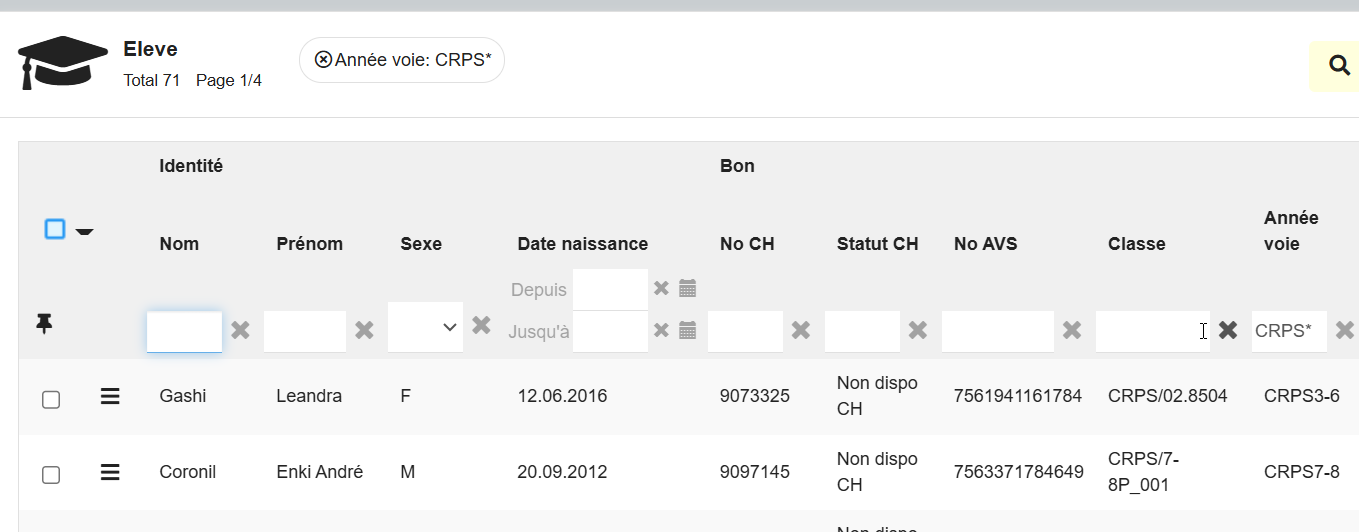Click the birth date 20.09.2012
This screenshot has width=1359, height=532.
click(562, 472)
